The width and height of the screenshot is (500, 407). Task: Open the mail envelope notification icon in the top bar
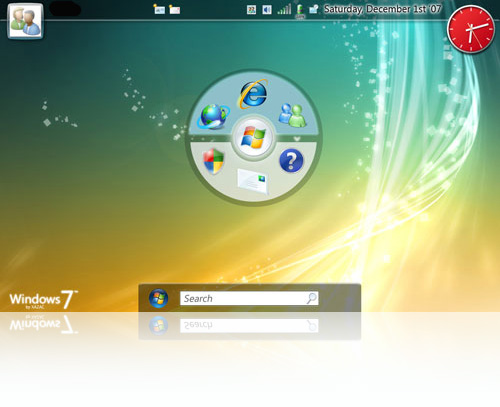(175, 9)
